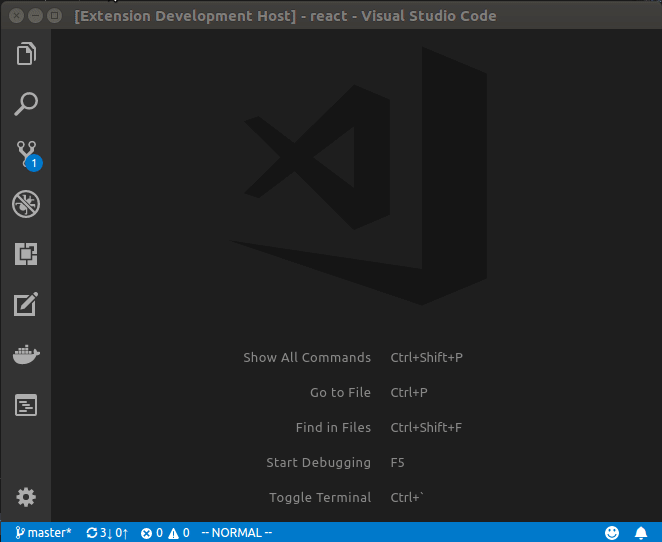This screenshot has height=542, width=662.
Task: Minimize the VS Code window
Action: 35,16
